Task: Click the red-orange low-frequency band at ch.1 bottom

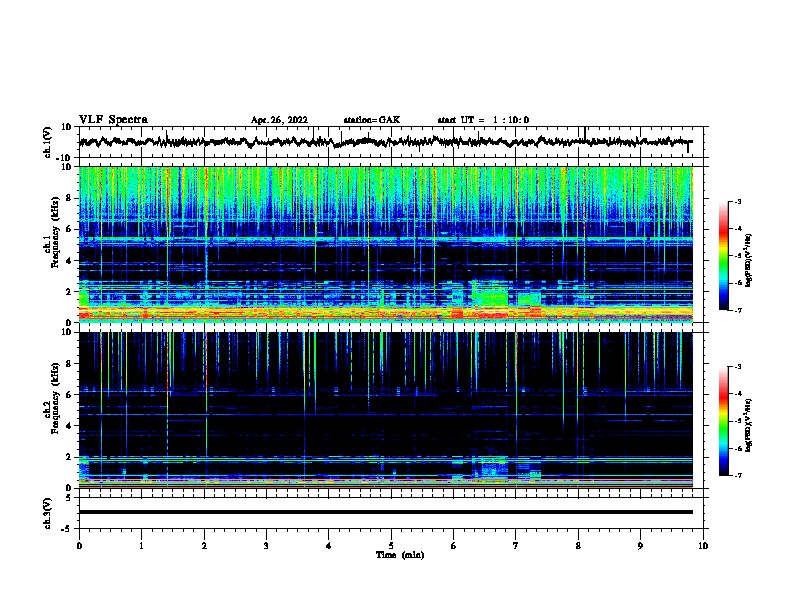Action: coord(385,313)
